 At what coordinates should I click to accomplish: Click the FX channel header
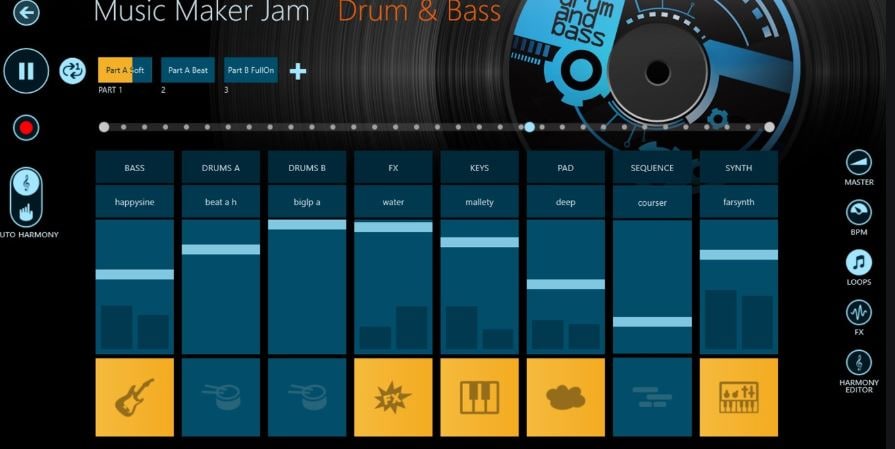(393, 167)
